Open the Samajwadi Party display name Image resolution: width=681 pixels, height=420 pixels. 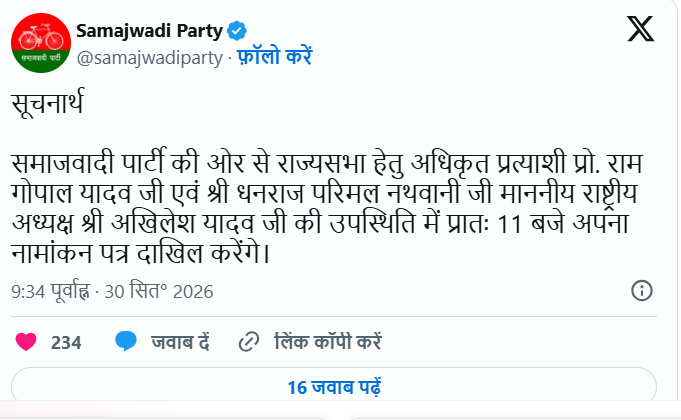click(x=149, y=31)
